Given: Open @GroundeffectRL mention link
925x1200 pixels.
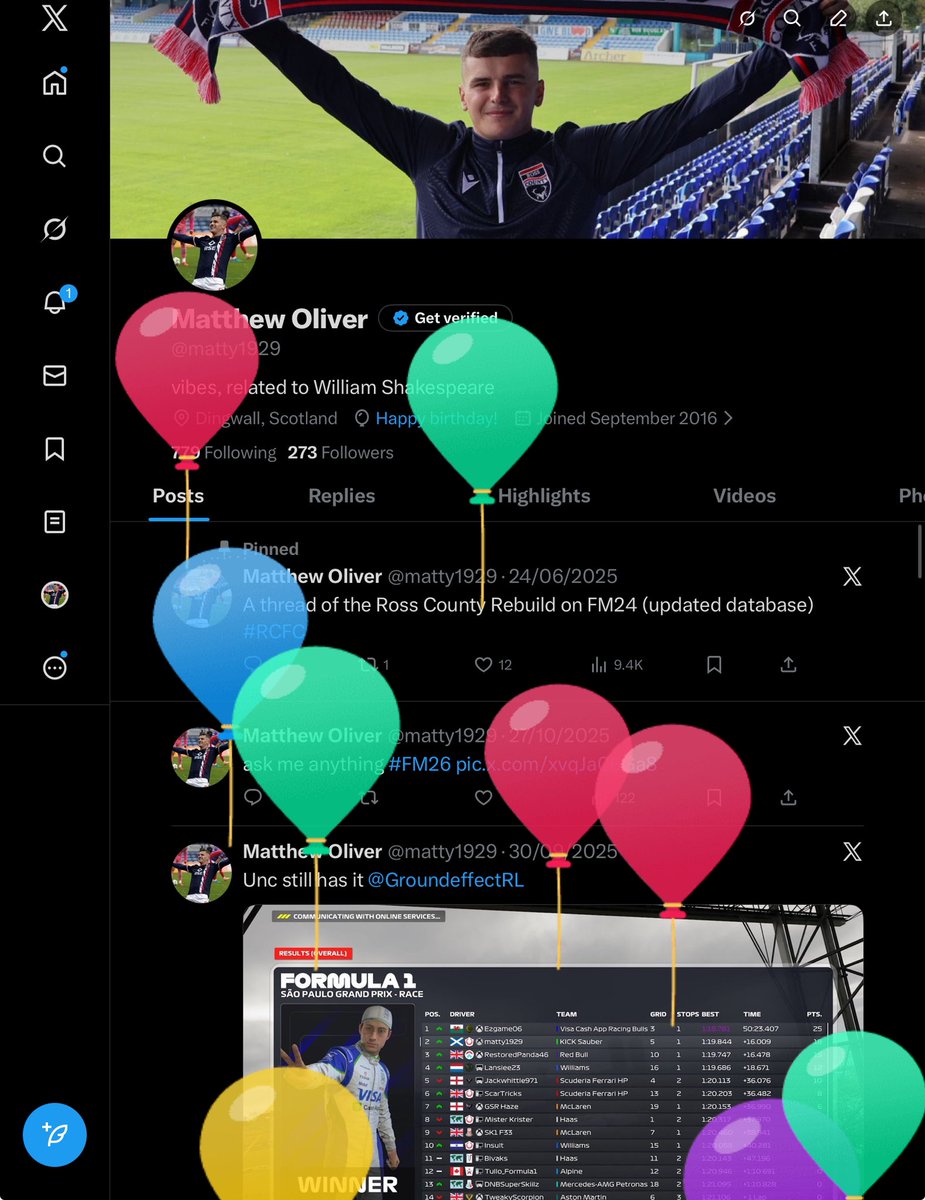Looking at the screenshot, I should 446,881.
